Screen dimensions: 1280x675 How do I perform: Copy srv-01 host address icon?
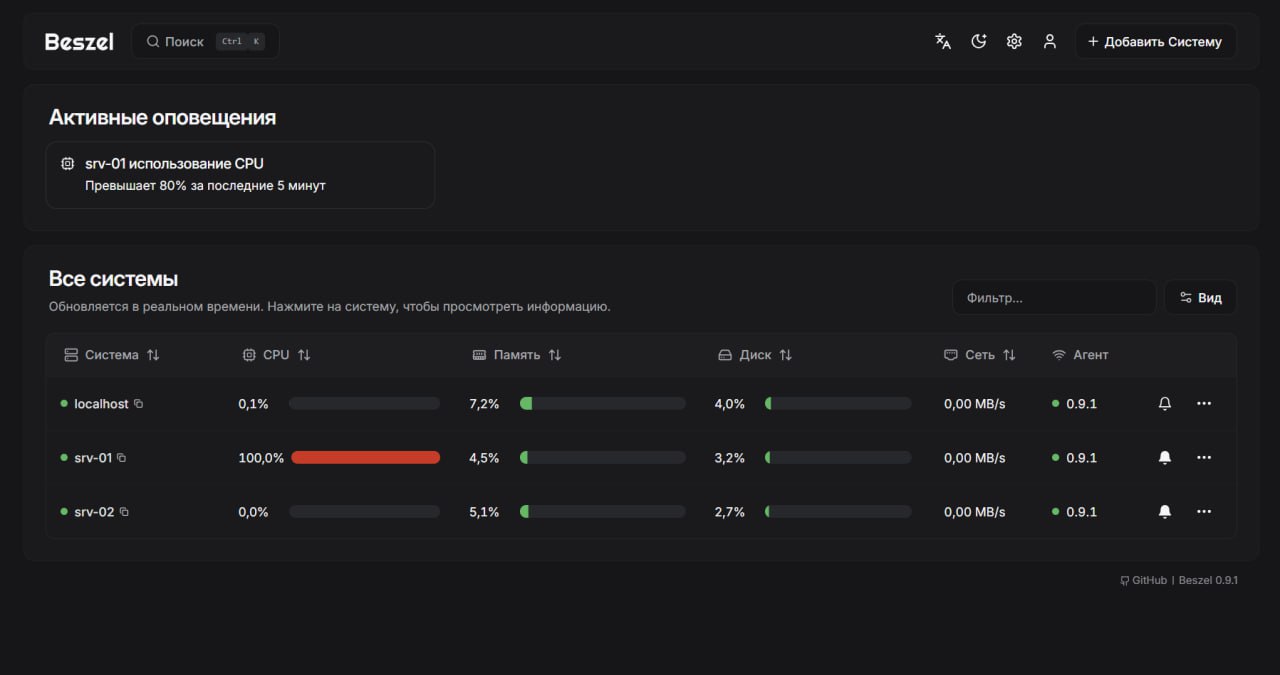point(122,458)
